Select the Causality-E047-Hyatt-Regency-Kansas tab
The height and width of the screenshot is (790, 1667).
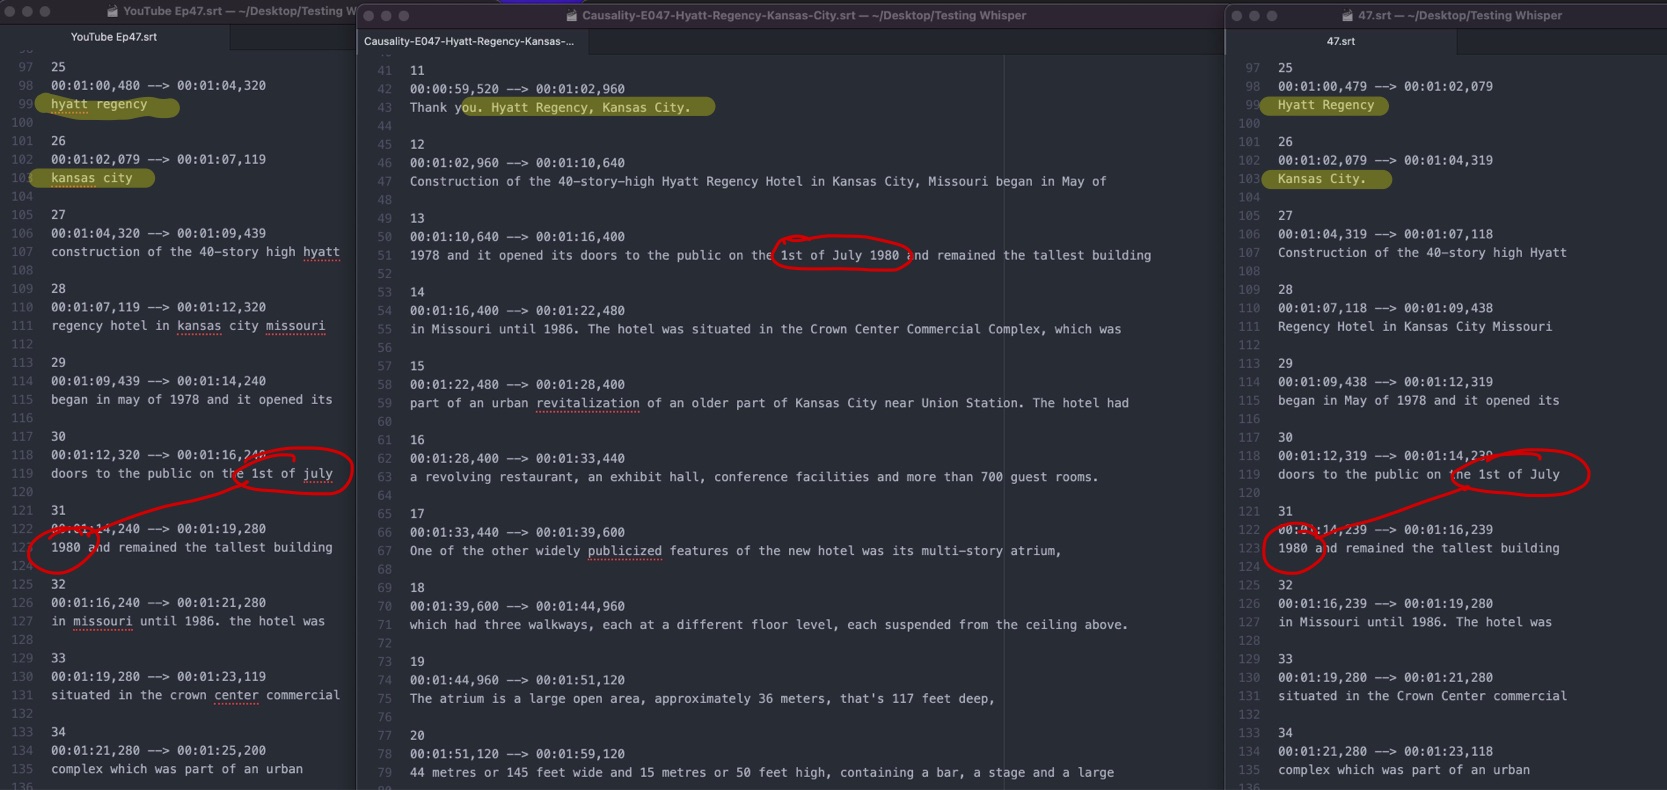coord(468,41)
